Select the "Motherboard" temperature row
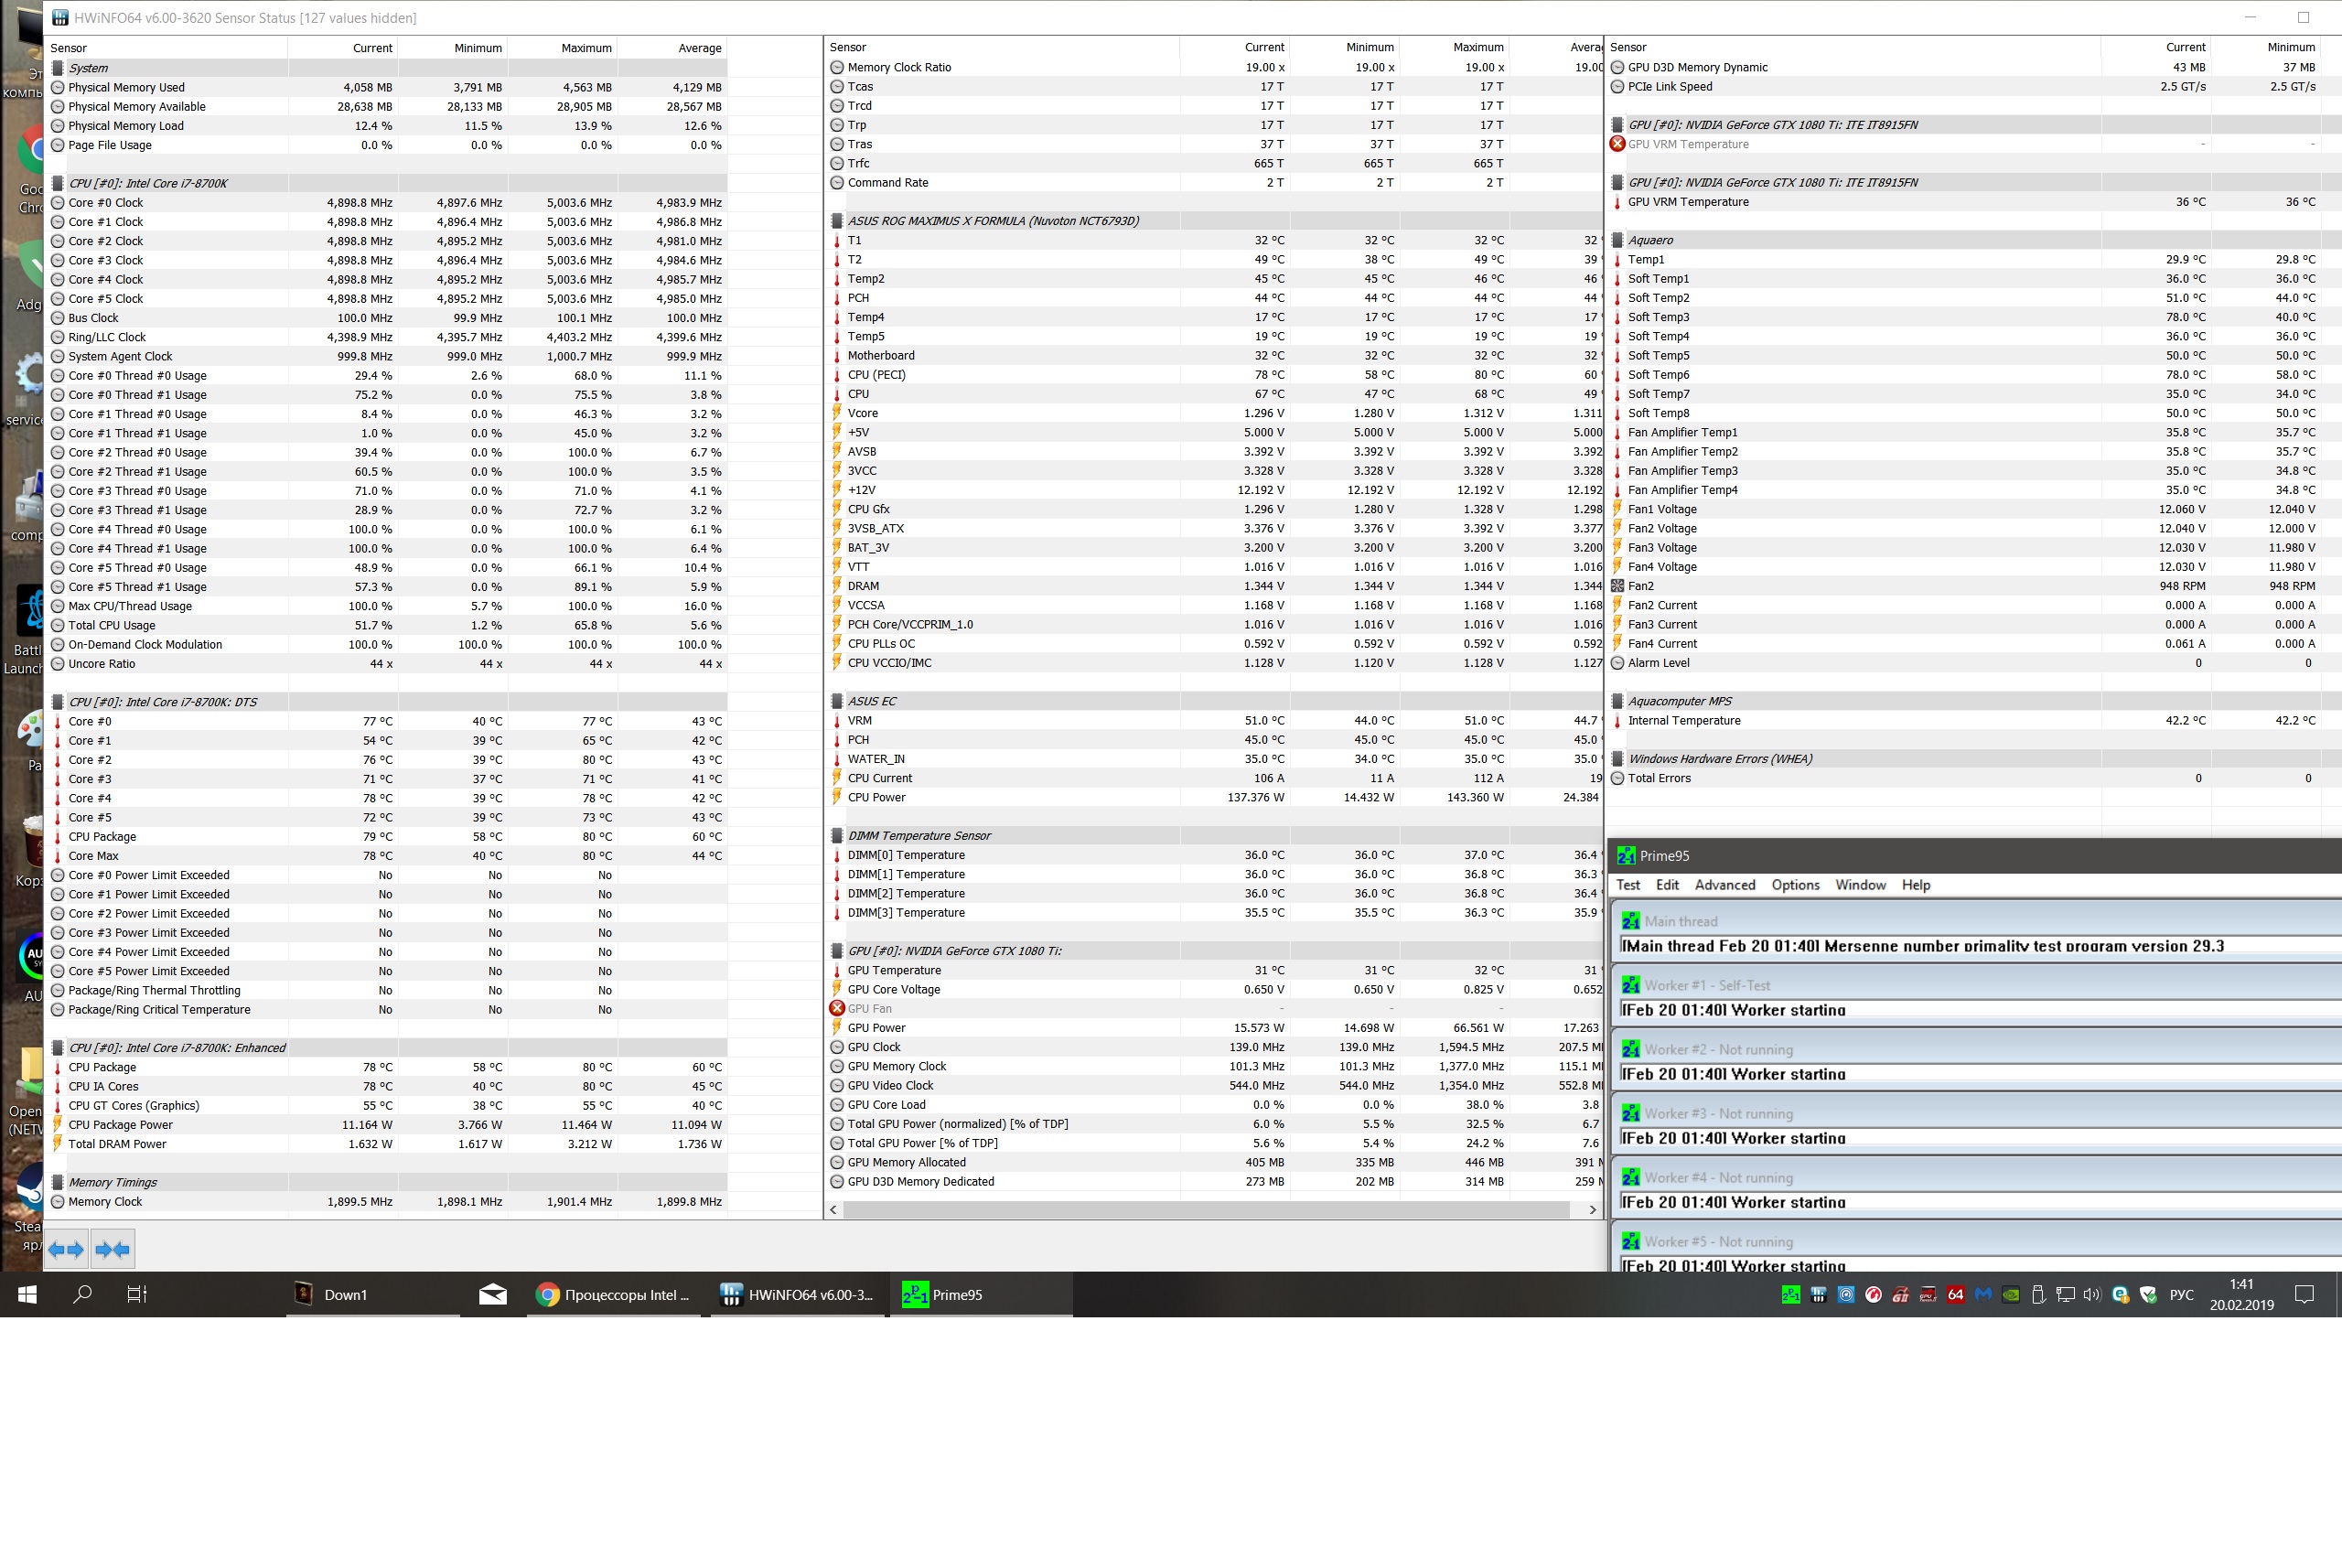Screen dimensions: 2342x1568 1215,356
